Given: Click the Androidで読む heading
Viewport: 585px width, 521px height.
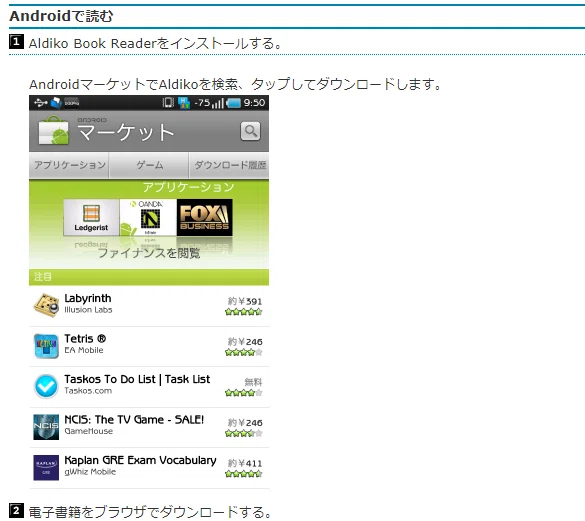Looking at the screenshot, I should (61, 16).
